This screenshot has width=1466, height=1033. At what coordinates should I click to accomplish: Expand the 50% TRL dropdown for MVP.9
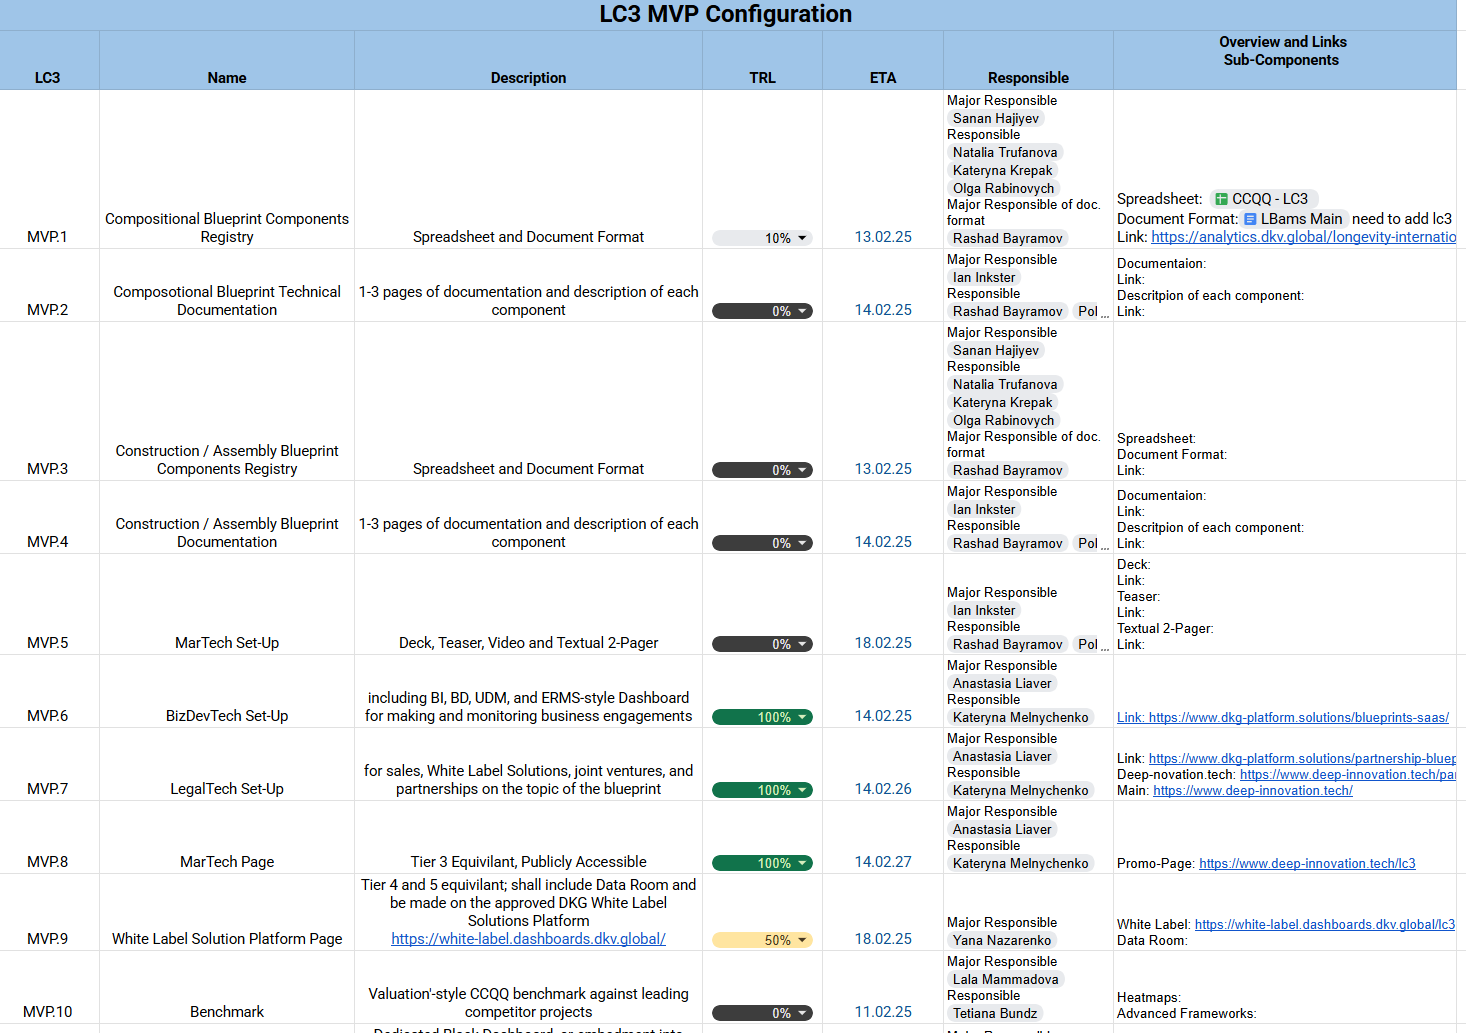point(802,940)
